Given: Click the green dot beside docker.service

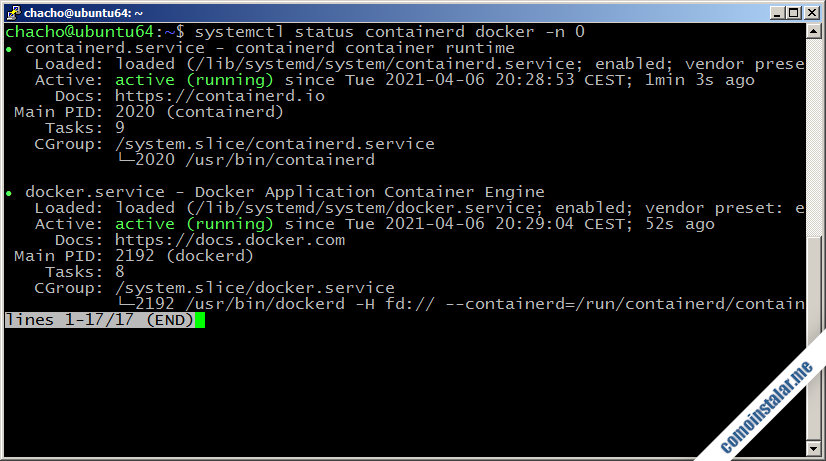Looking at the screenshot, I should (x=10, y=192).
